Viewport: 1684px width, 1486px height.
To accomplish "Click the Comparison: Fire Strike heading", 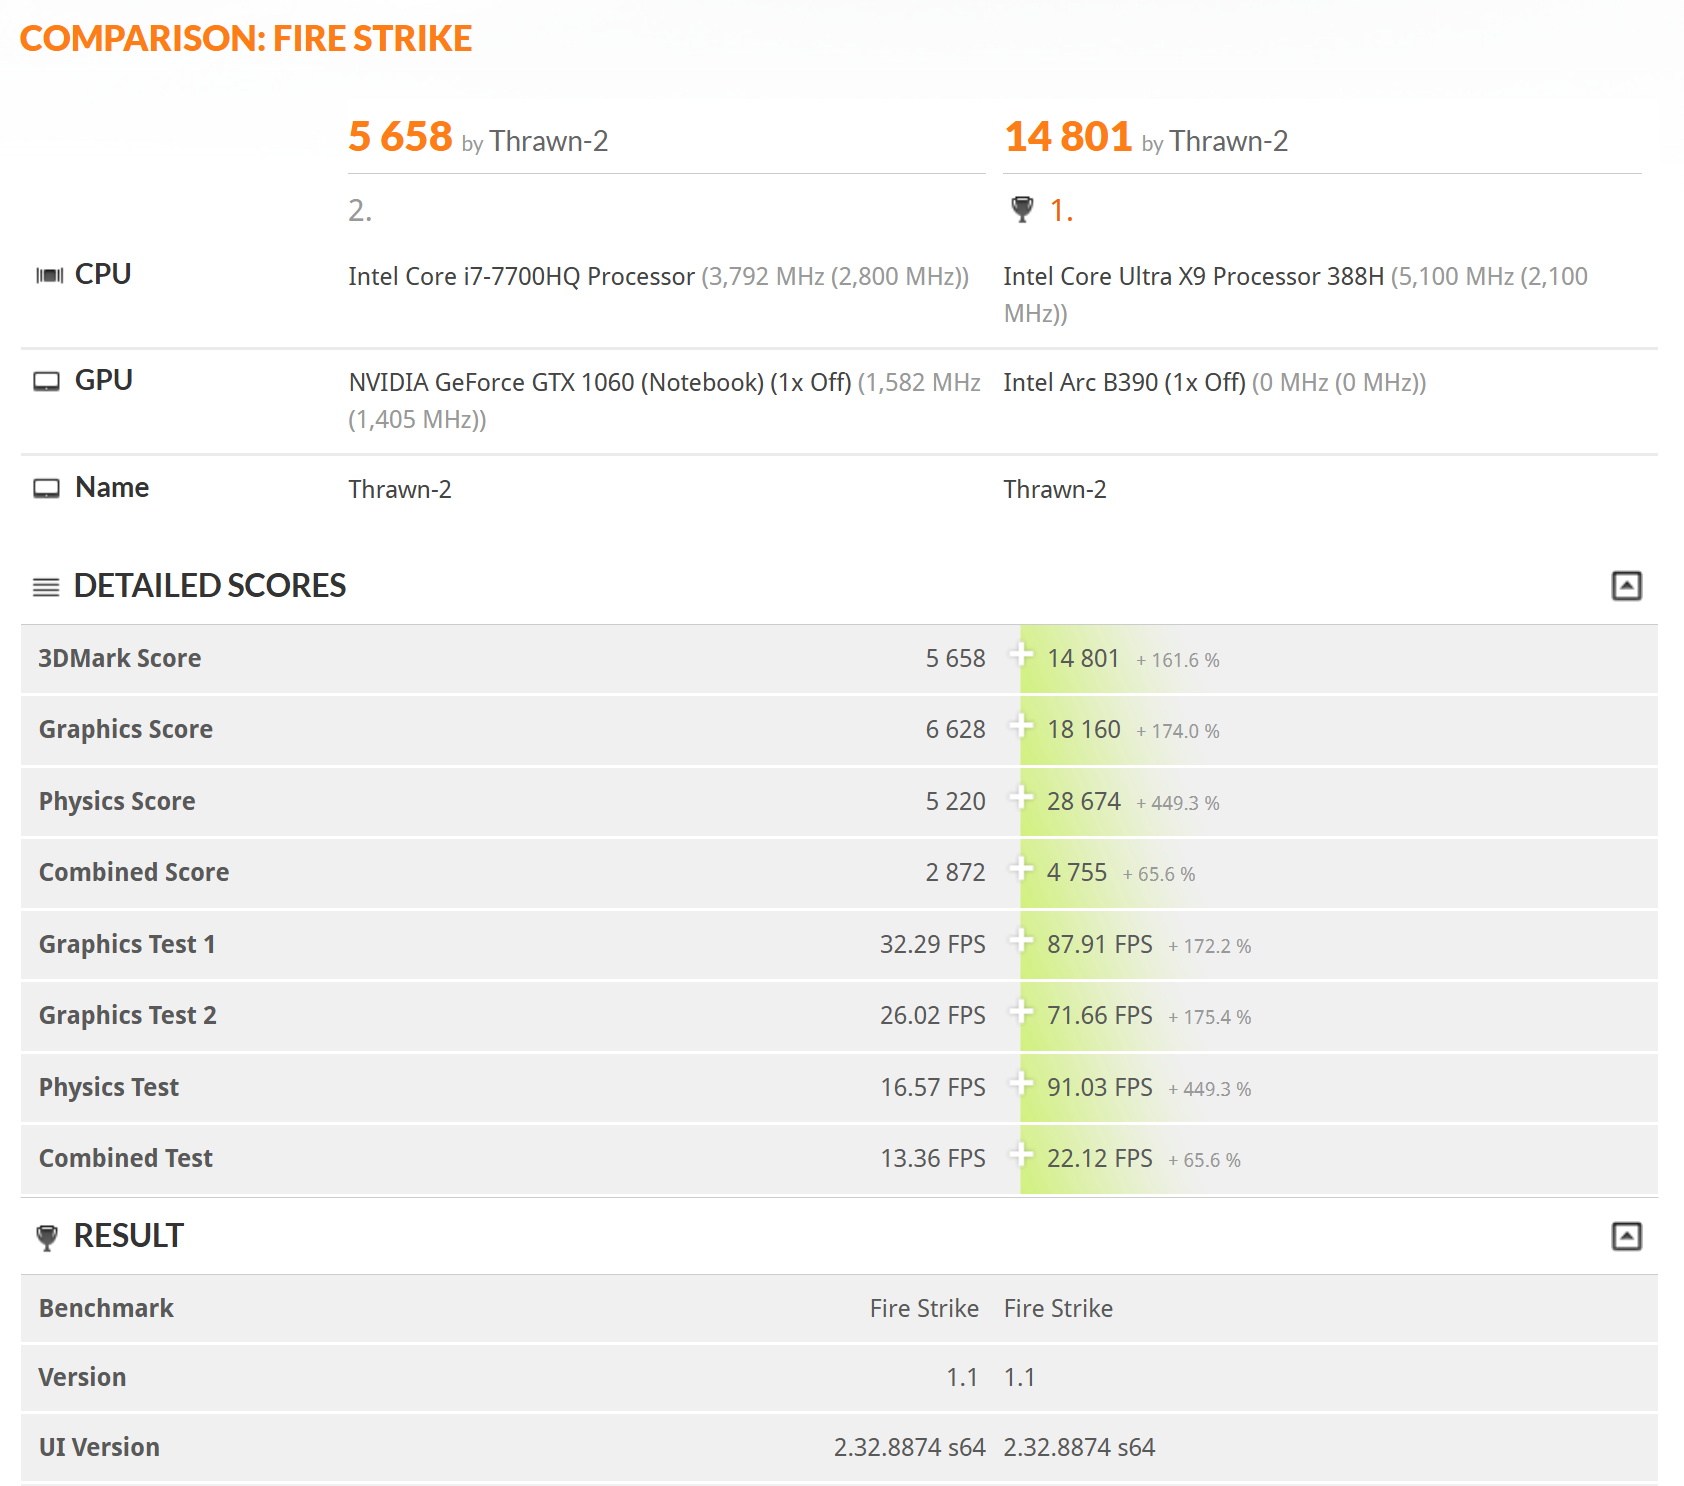I will point(246,39).
